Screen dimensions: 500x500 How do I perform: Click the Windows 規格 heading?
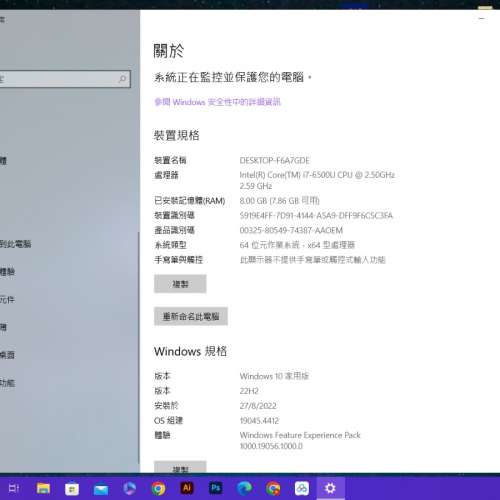click(190, 351)
